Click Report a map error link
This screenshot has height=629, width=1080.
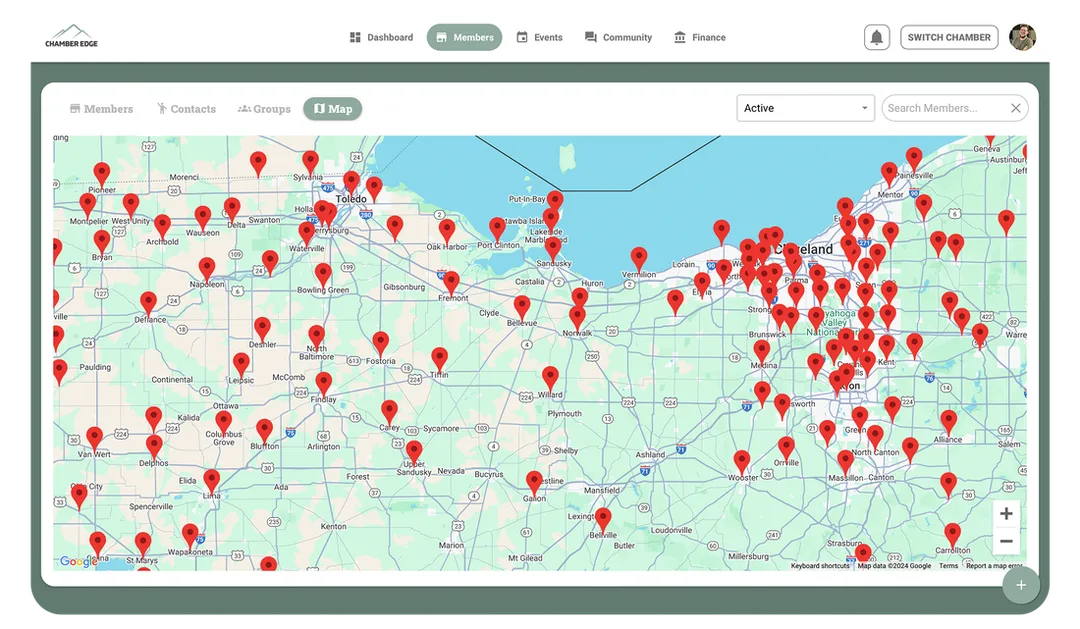pyautogui.click(x=994, y=566)
